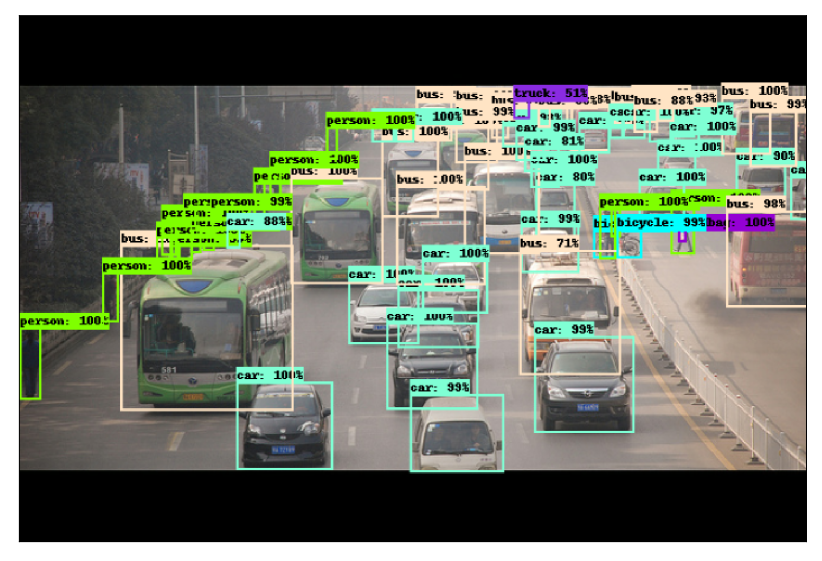Click the 'car: 90%' label
Viewport: 822px width, 561px height.
(x=766, y=156)
